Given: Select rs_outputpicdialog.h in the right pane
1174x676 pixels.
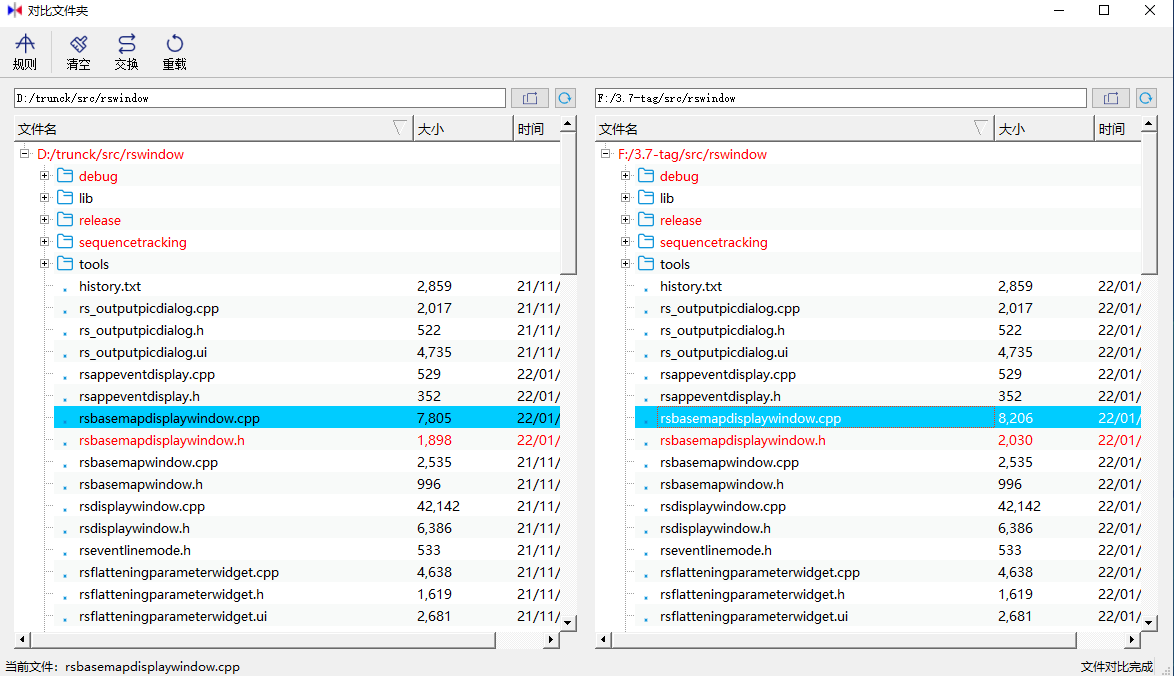Looking at the screenshot, I should click(722, 330).
